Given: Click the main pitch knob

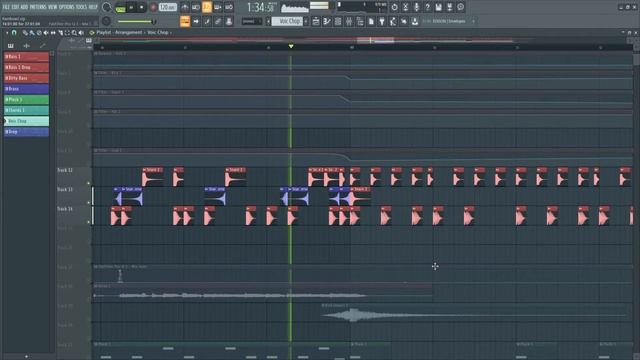Looking at the screenshot, I should [106, 21].
